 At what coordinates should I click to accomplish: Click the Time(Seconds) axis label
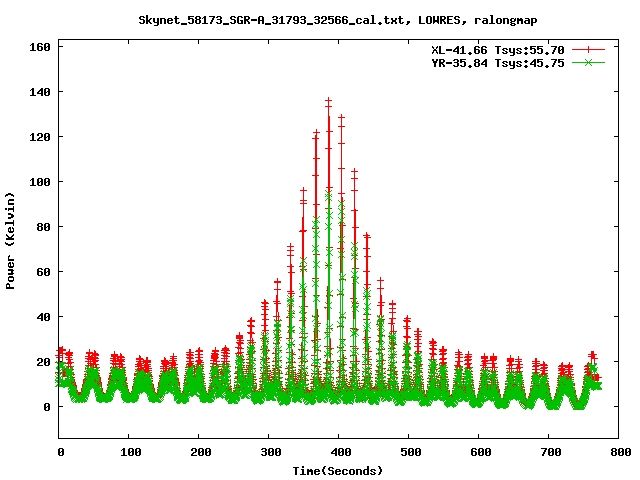338,471
